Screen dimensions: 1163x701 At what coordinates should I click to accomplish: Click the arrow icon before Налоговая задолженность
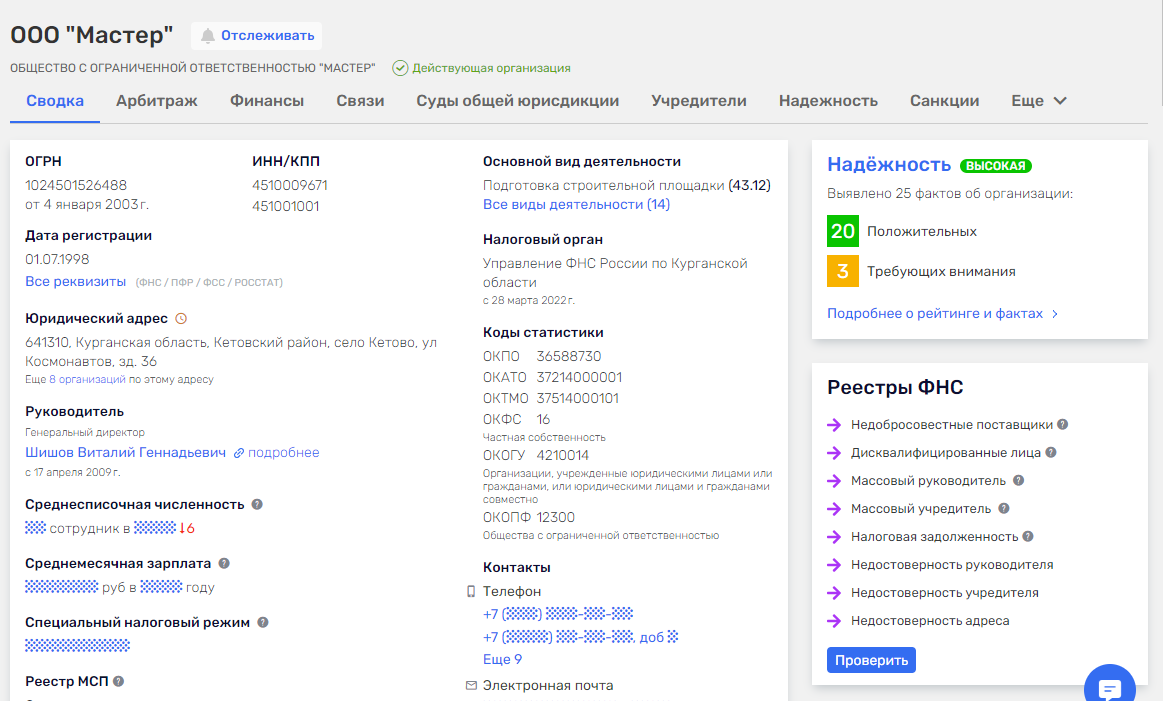[x=834, y=537]
